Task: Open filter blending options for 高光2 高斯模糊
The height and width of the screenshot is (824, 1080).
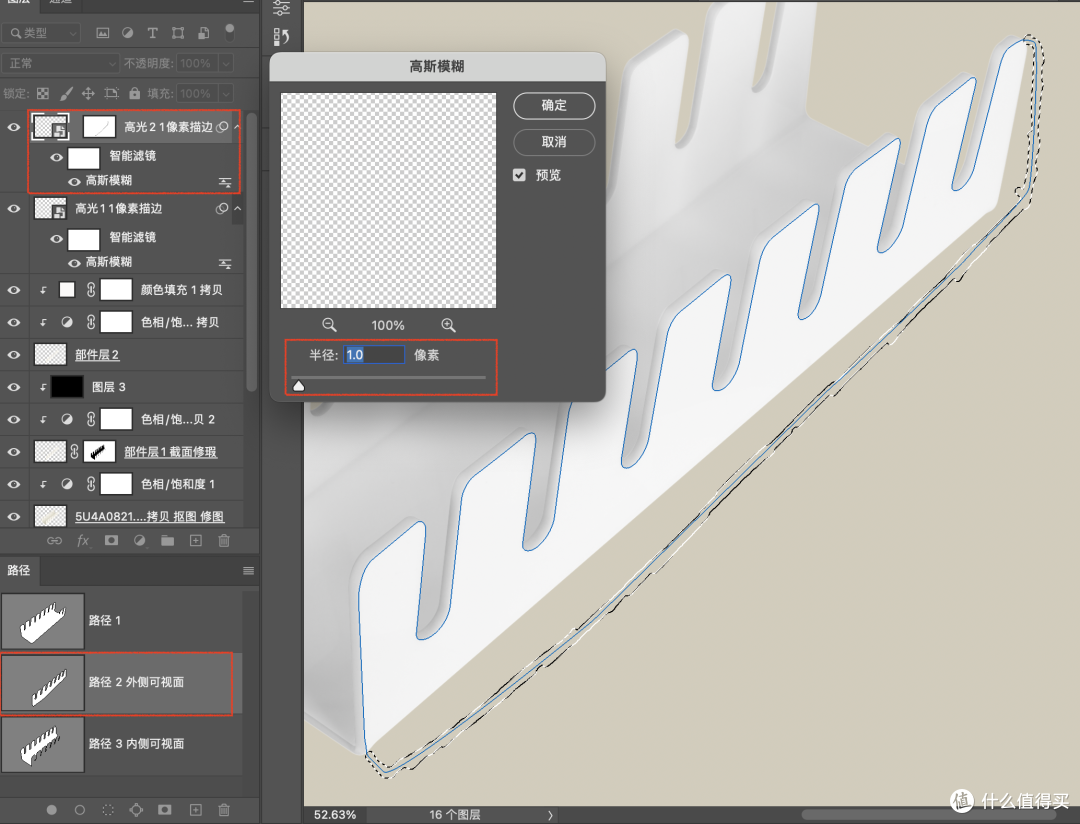Action: [225, 182]
